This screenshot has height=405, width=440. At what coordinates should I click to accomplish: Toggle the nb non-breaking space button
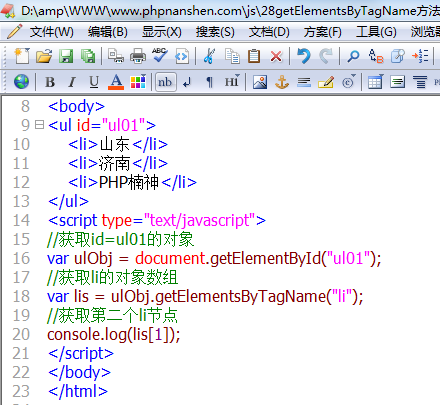pyautogui.click(x=166, y=82)
